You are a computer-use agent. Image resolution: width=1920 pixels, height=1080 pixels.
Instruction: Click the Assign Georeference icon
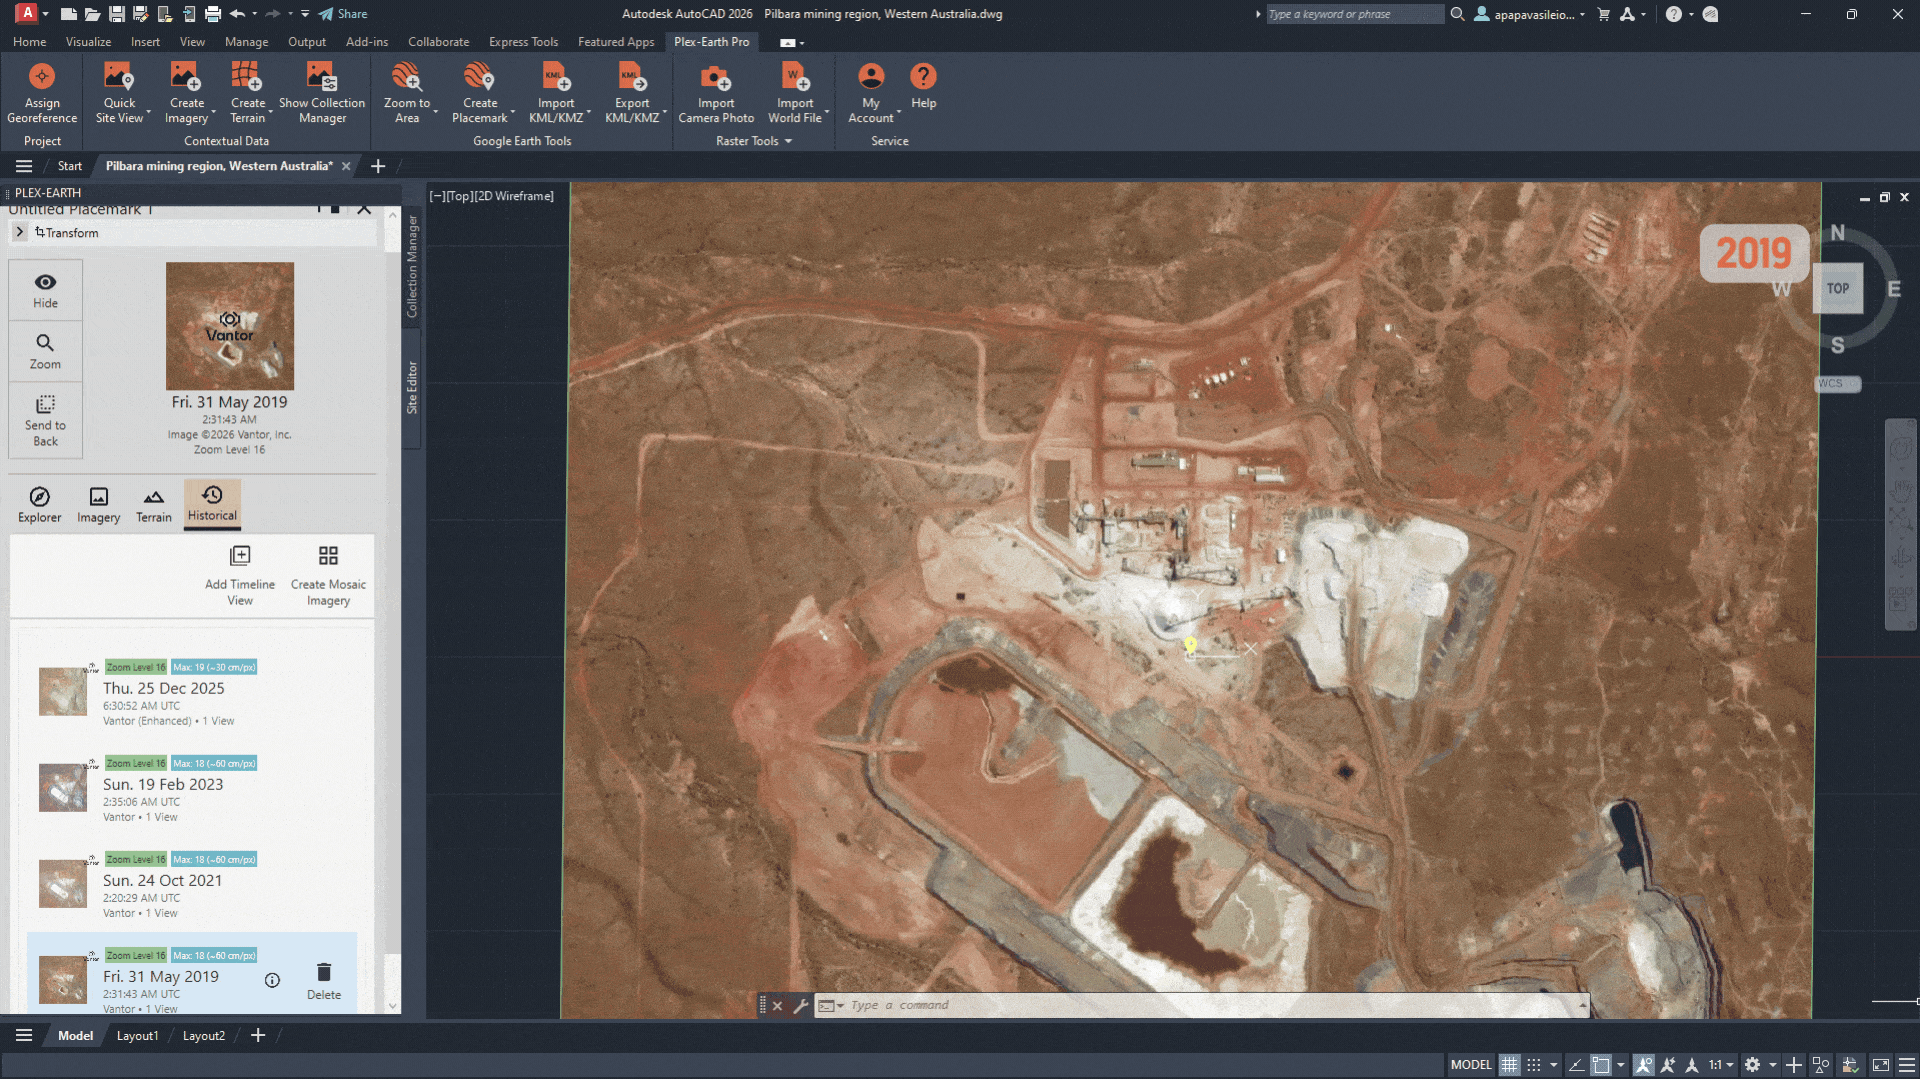click(x=42, y=78)
